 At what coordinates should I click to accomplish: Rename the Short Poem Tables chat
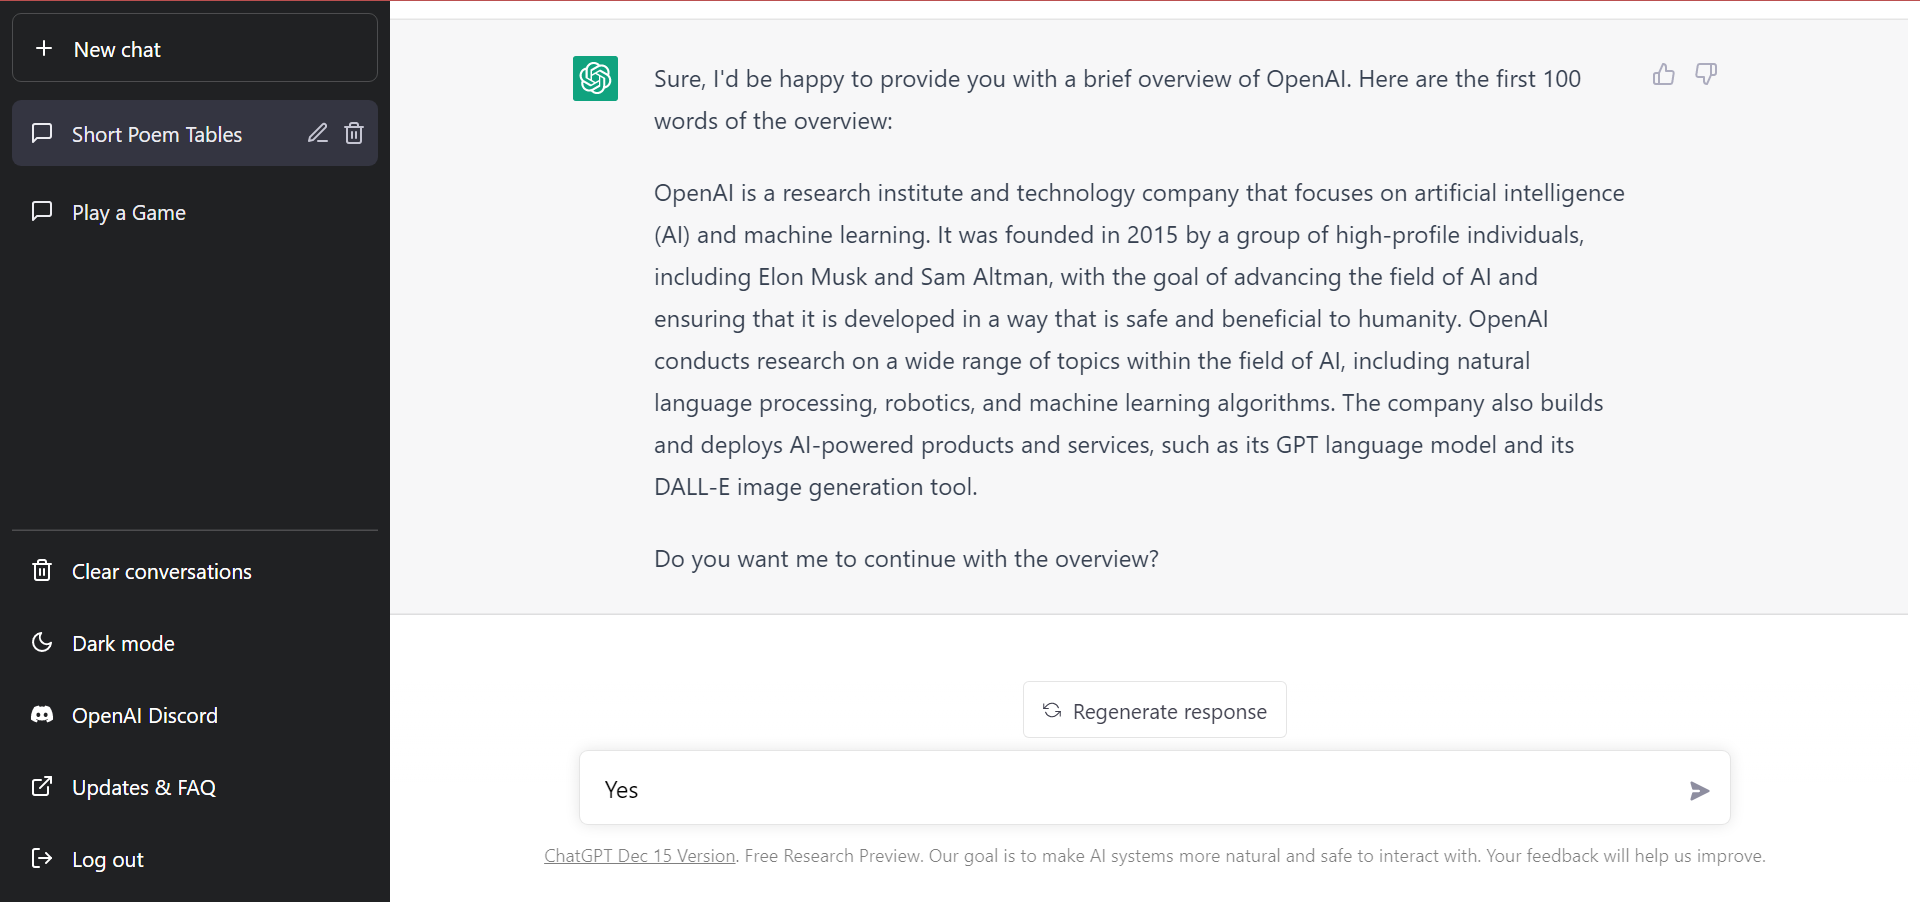coord(318,133)
